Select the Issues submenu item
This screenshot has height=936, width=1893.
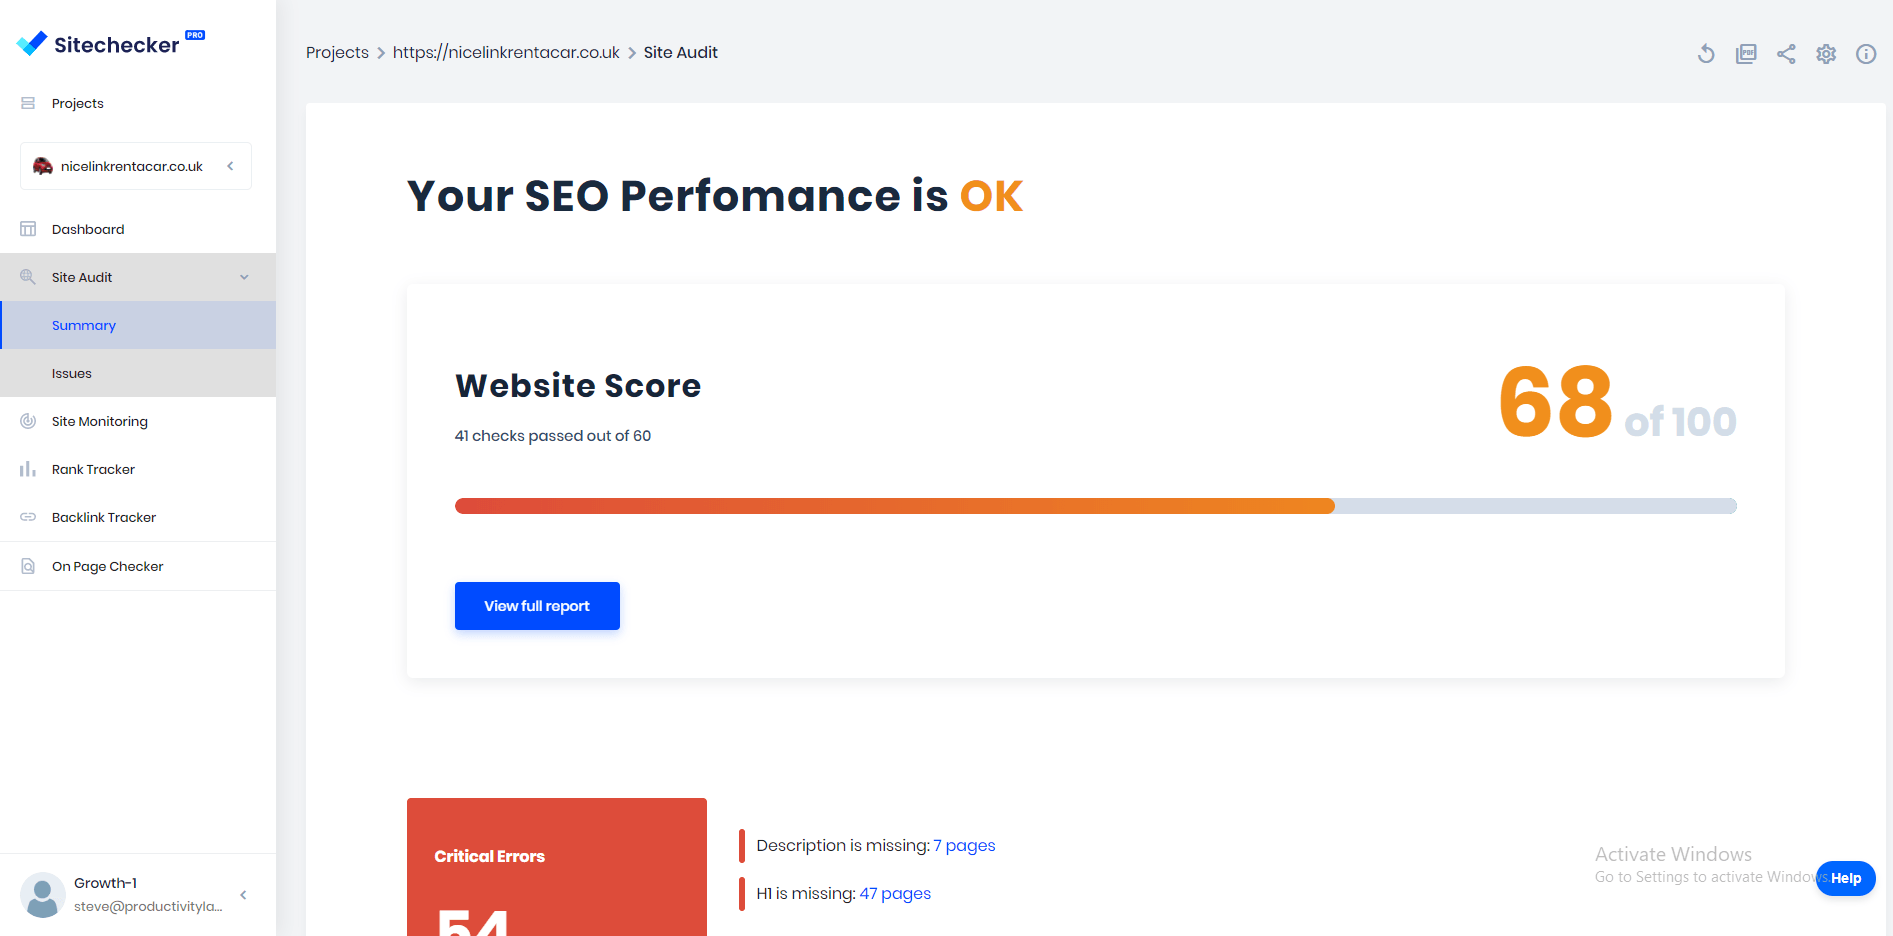(138, 373)
